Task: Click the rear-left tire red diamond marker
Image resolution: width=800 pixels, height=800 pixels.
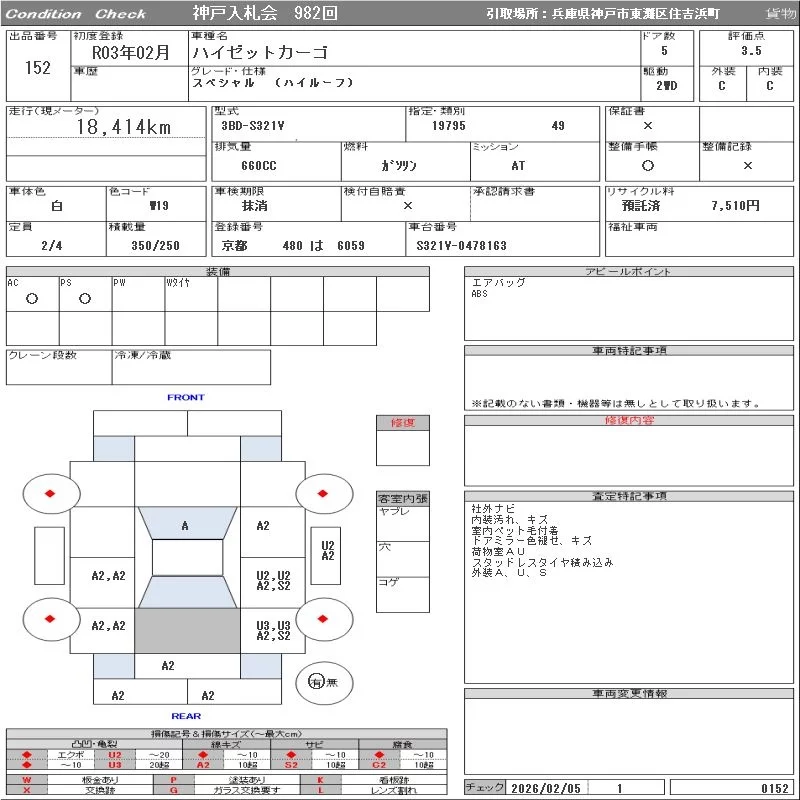Action: pos(51,620)
